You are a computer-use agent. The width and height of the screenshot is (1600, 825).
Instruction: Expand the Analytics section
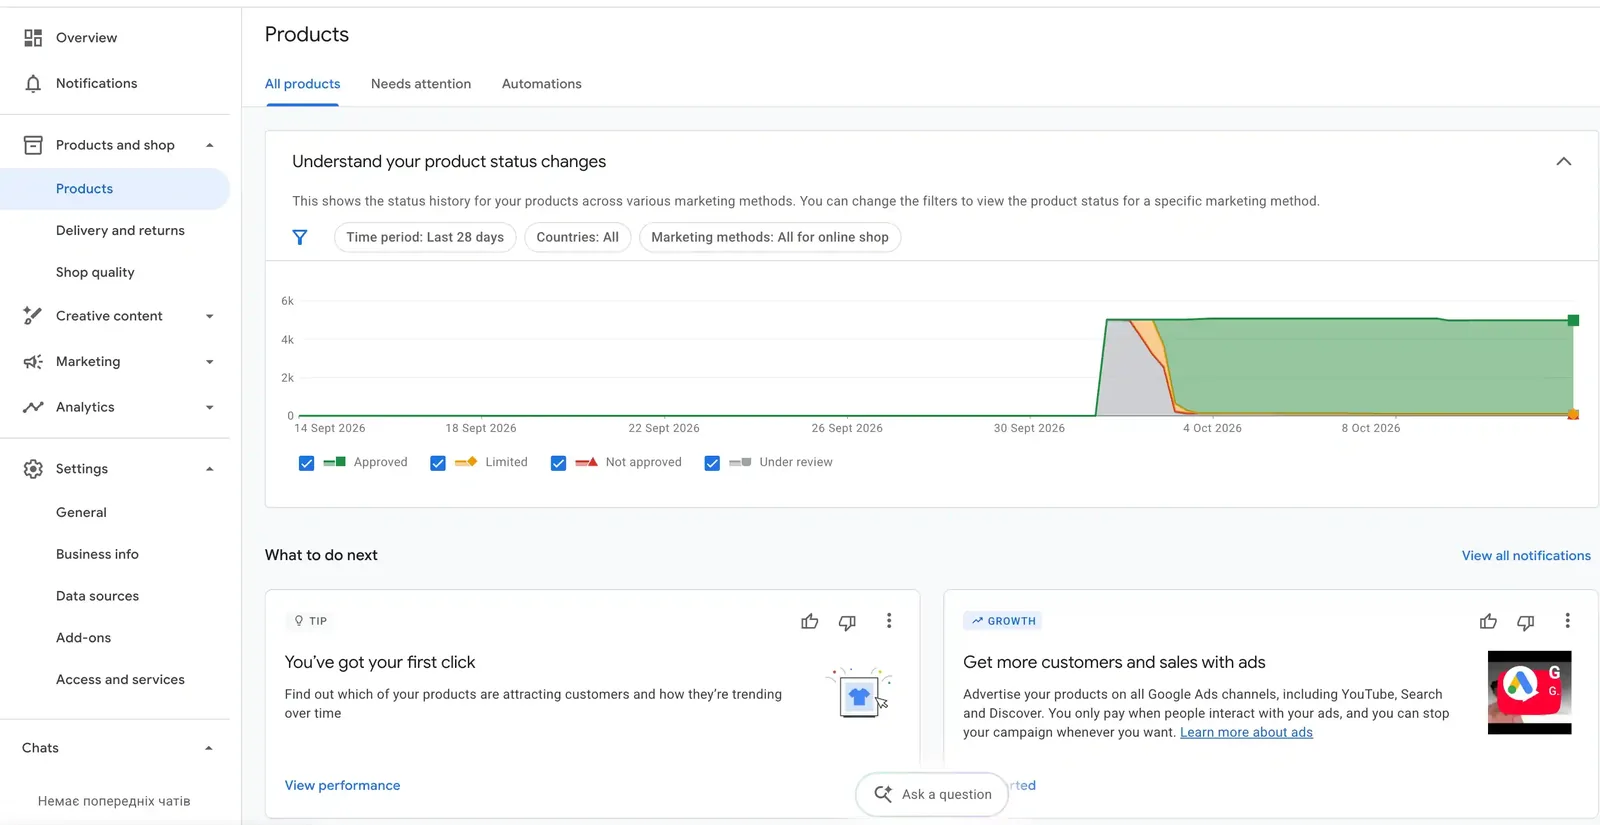coord(210,408)
